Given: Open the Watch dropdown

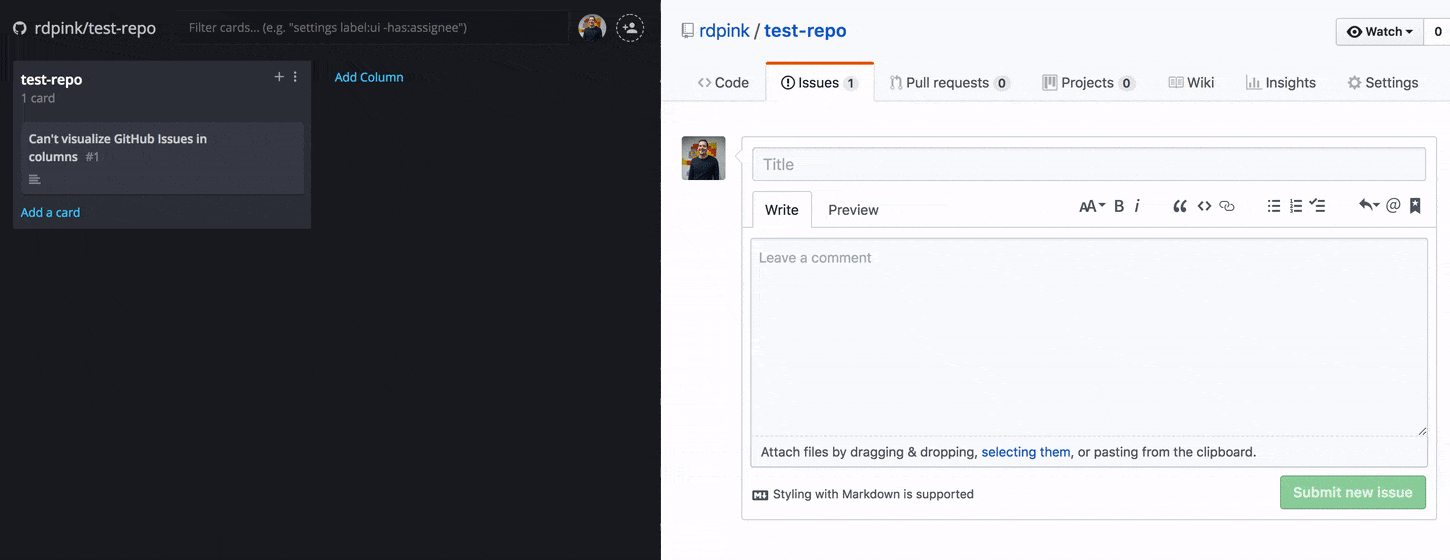Looking at the screenshot, I should pos(1381,32).
